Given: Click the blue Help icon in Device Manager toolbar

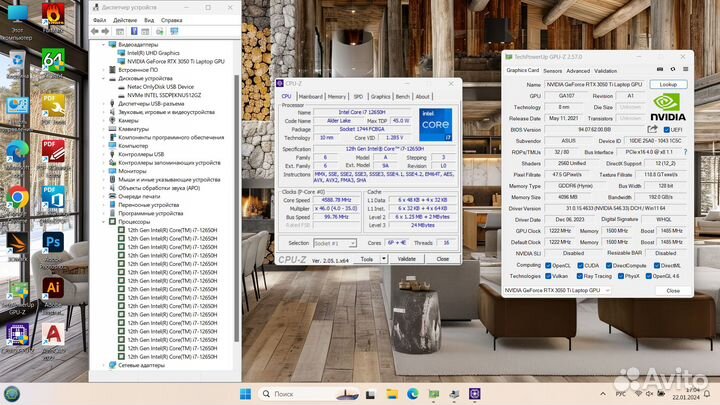Looking at the screenshot, I should pyautogui.click(x=134, y=31).
